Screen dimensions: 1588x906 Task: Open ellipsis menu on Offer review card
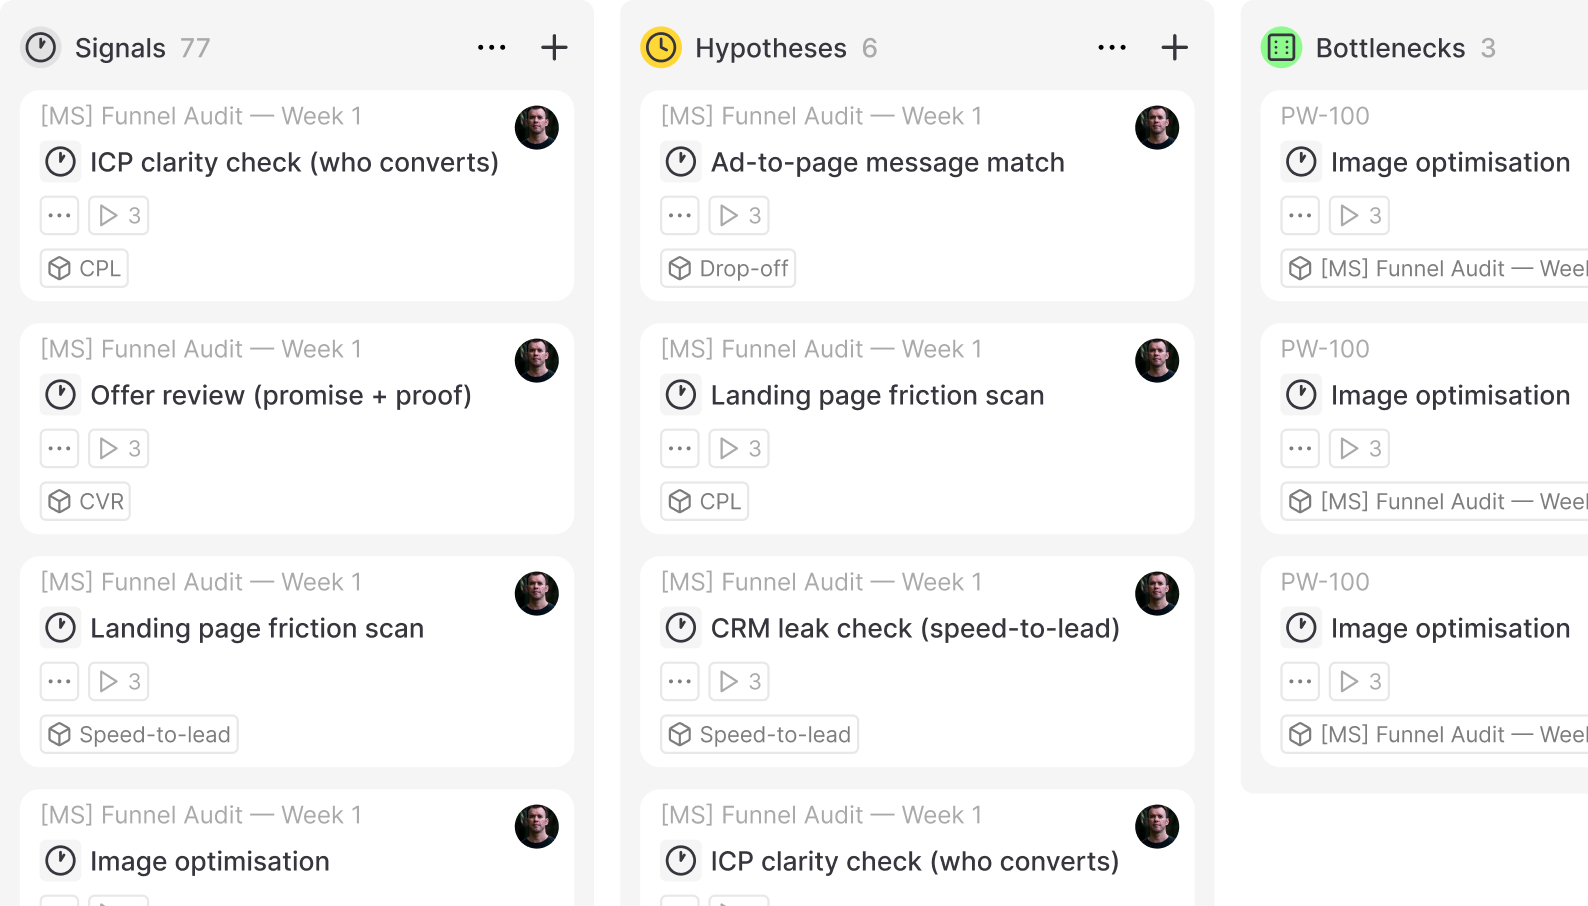(x=60, y=448)
